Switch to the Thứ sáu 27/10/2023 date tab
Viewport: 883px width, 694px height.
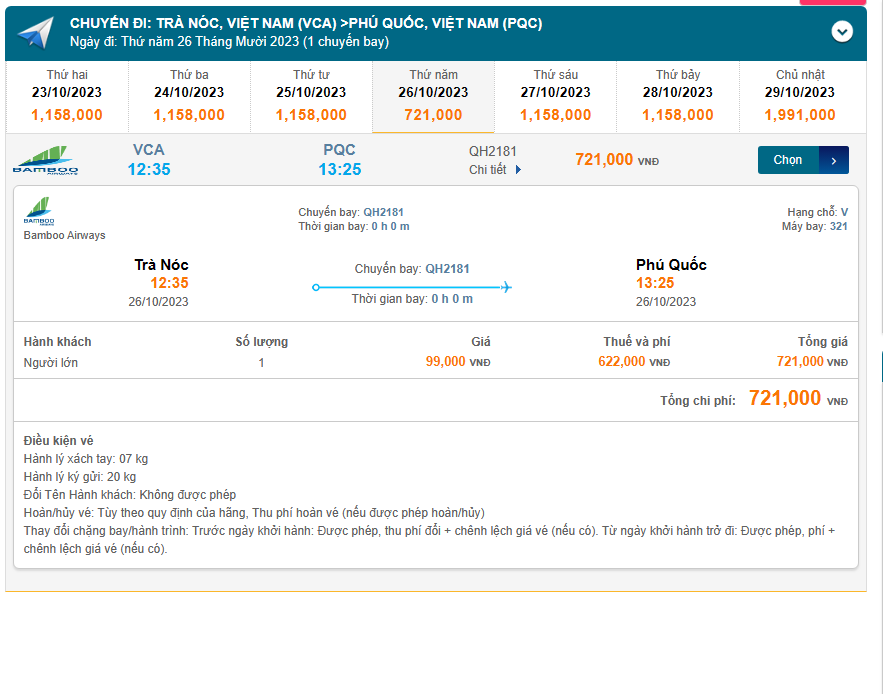click(x=556, y=96)
